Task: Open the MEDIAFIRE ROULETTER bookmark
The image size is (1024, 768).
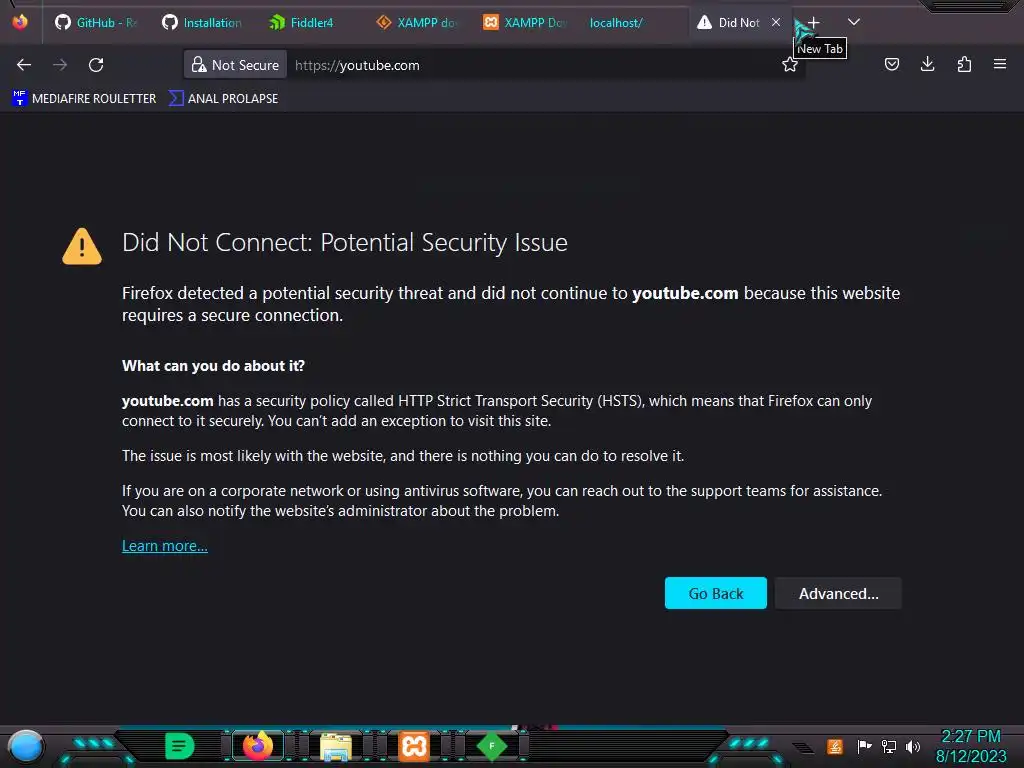Action: point(84,99)
